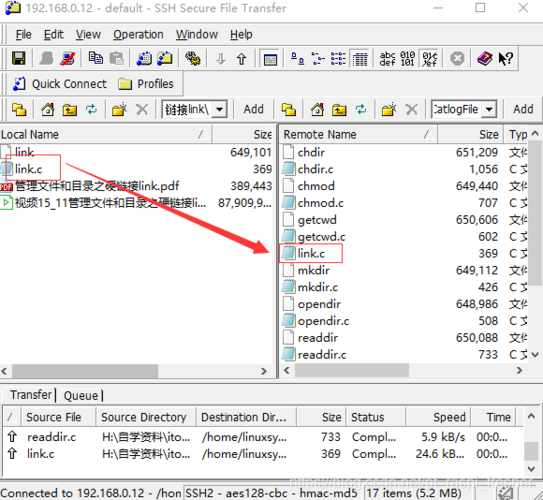Select Small Icons view mode
This screenshot has height=500, width=543.
pyautogui.click(x=318, y=58)
